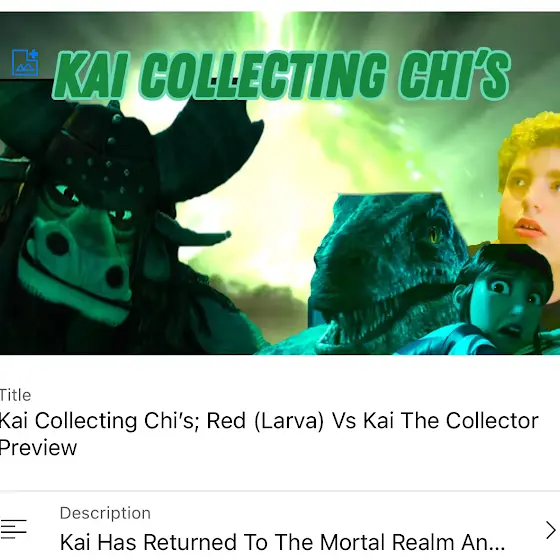Open description details via right chevron
Screen dimensions: 560x560
(551, 530)
